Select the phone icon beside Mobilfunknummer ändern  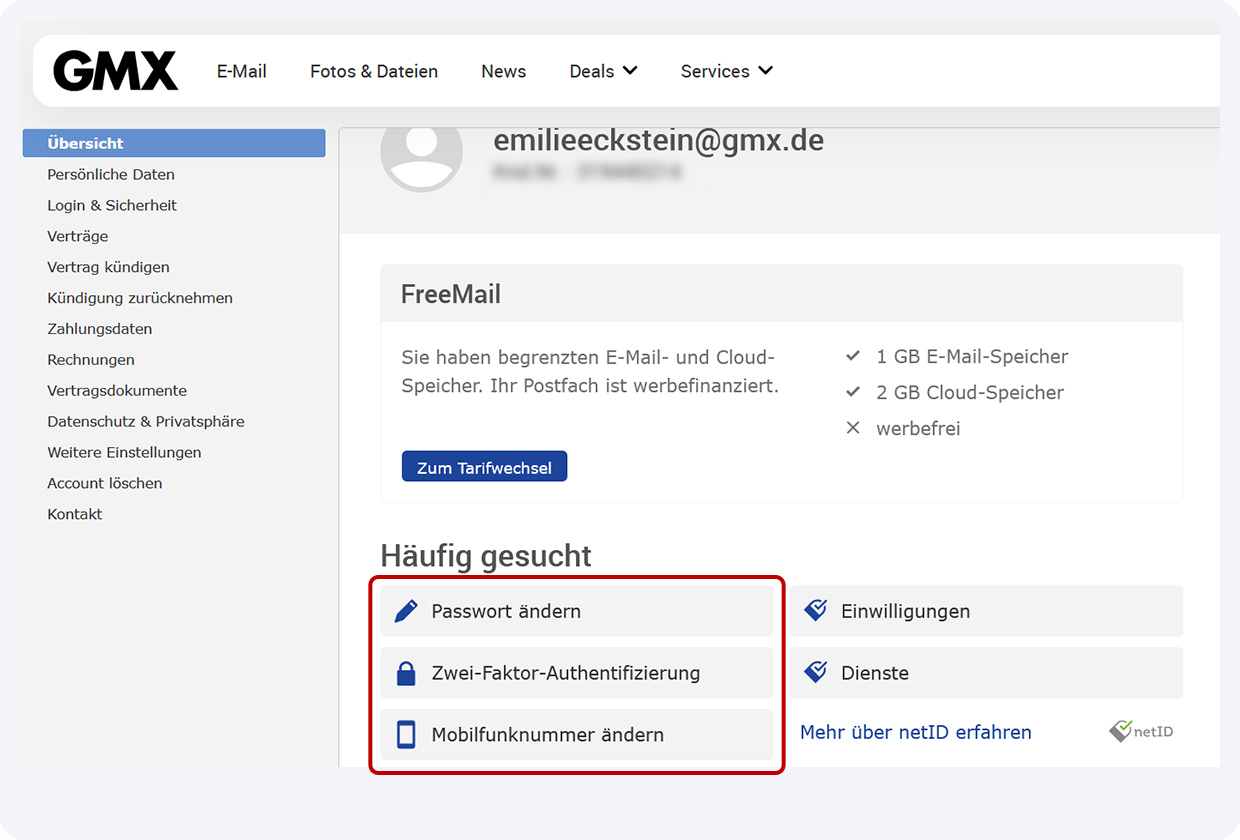coord(405,733)
